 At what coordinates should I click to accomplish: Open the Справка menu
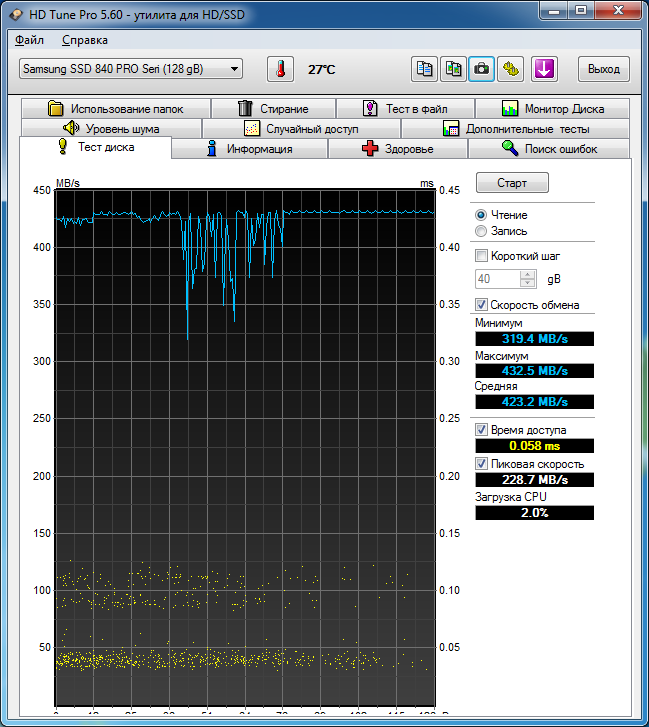click(85, 40)
